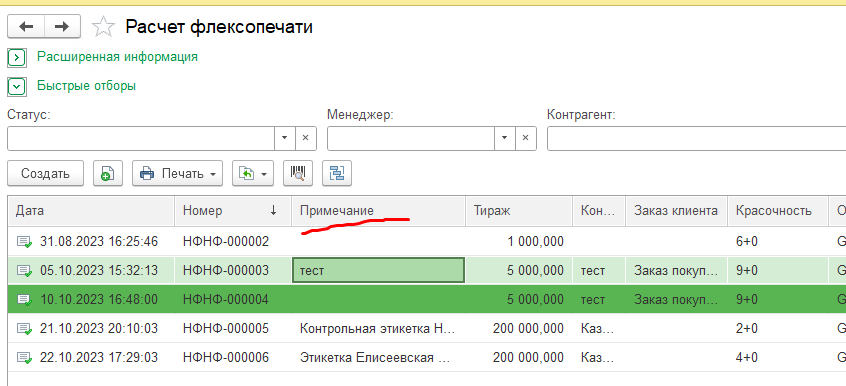This screenshot has width=846, height=386.
Task: Click document icon of НФНФ-000003 row
Action: 24,270
